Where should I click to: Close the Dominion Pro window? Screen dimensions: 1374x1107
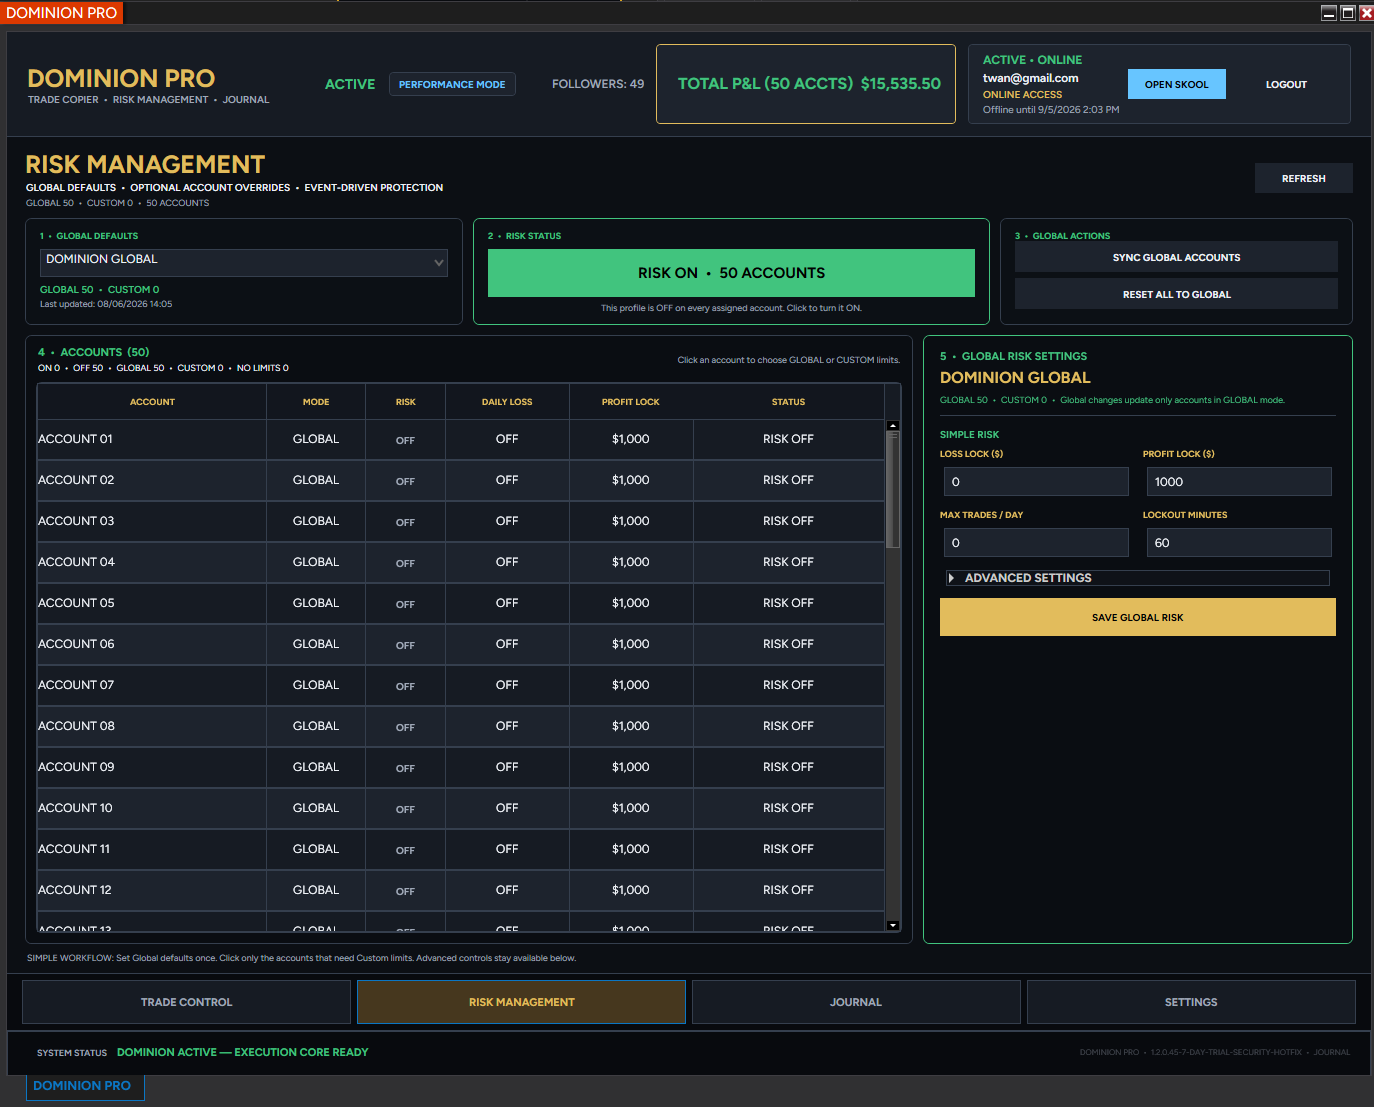1366,13
